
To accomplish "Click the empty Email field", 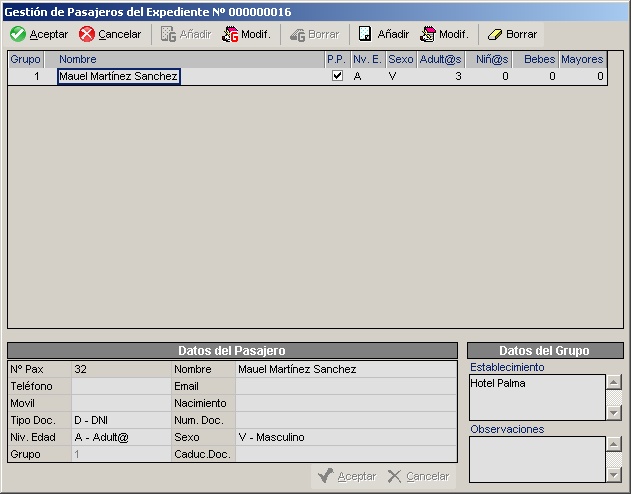I will [x=346, y=386].
